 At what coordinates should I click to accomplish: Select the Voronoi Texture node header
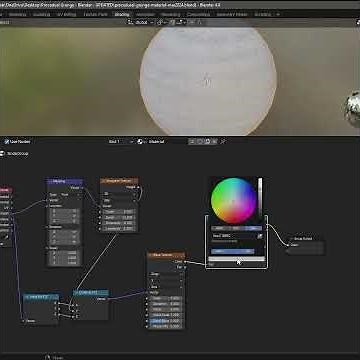[119, 181]
